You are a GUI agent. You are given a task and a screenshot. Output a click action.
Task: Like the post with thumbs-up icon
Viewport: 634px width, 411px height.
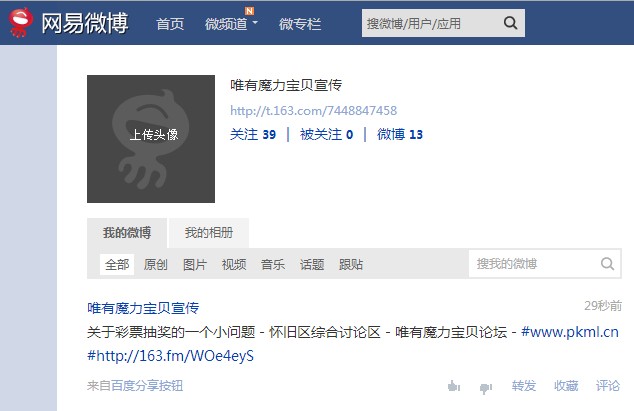[x=454, y=386]
